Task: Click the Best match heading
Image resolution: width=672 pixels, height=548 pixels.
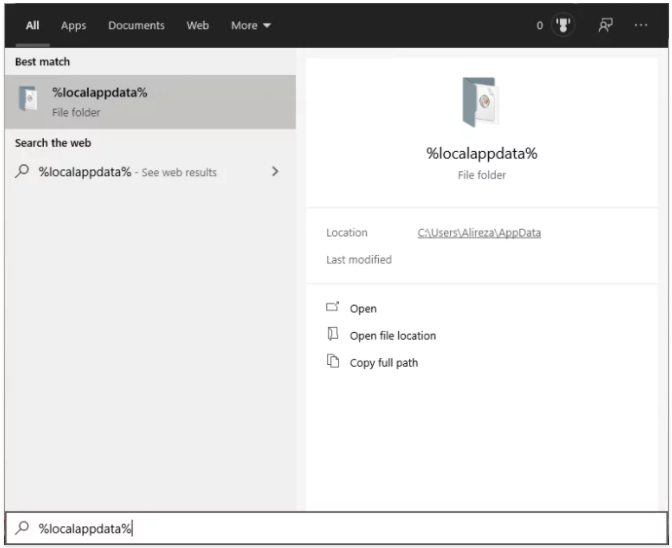Action: point(42,62)
